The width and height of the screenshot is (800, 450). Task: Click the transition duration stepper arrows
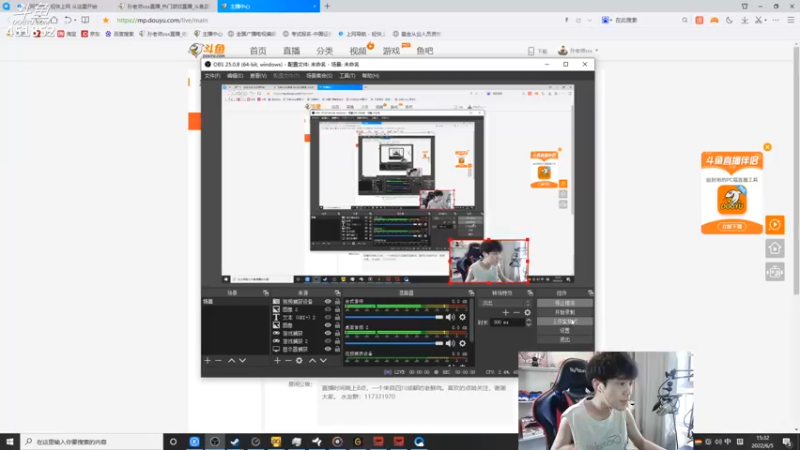[529, 322]
